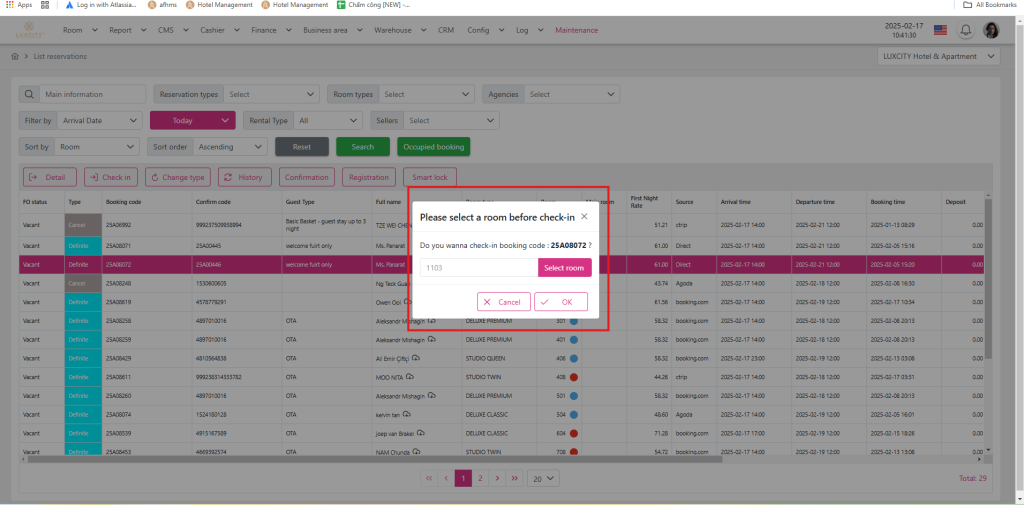
Task: Confirm check-in with the OK button
Action: coord(561,302)
